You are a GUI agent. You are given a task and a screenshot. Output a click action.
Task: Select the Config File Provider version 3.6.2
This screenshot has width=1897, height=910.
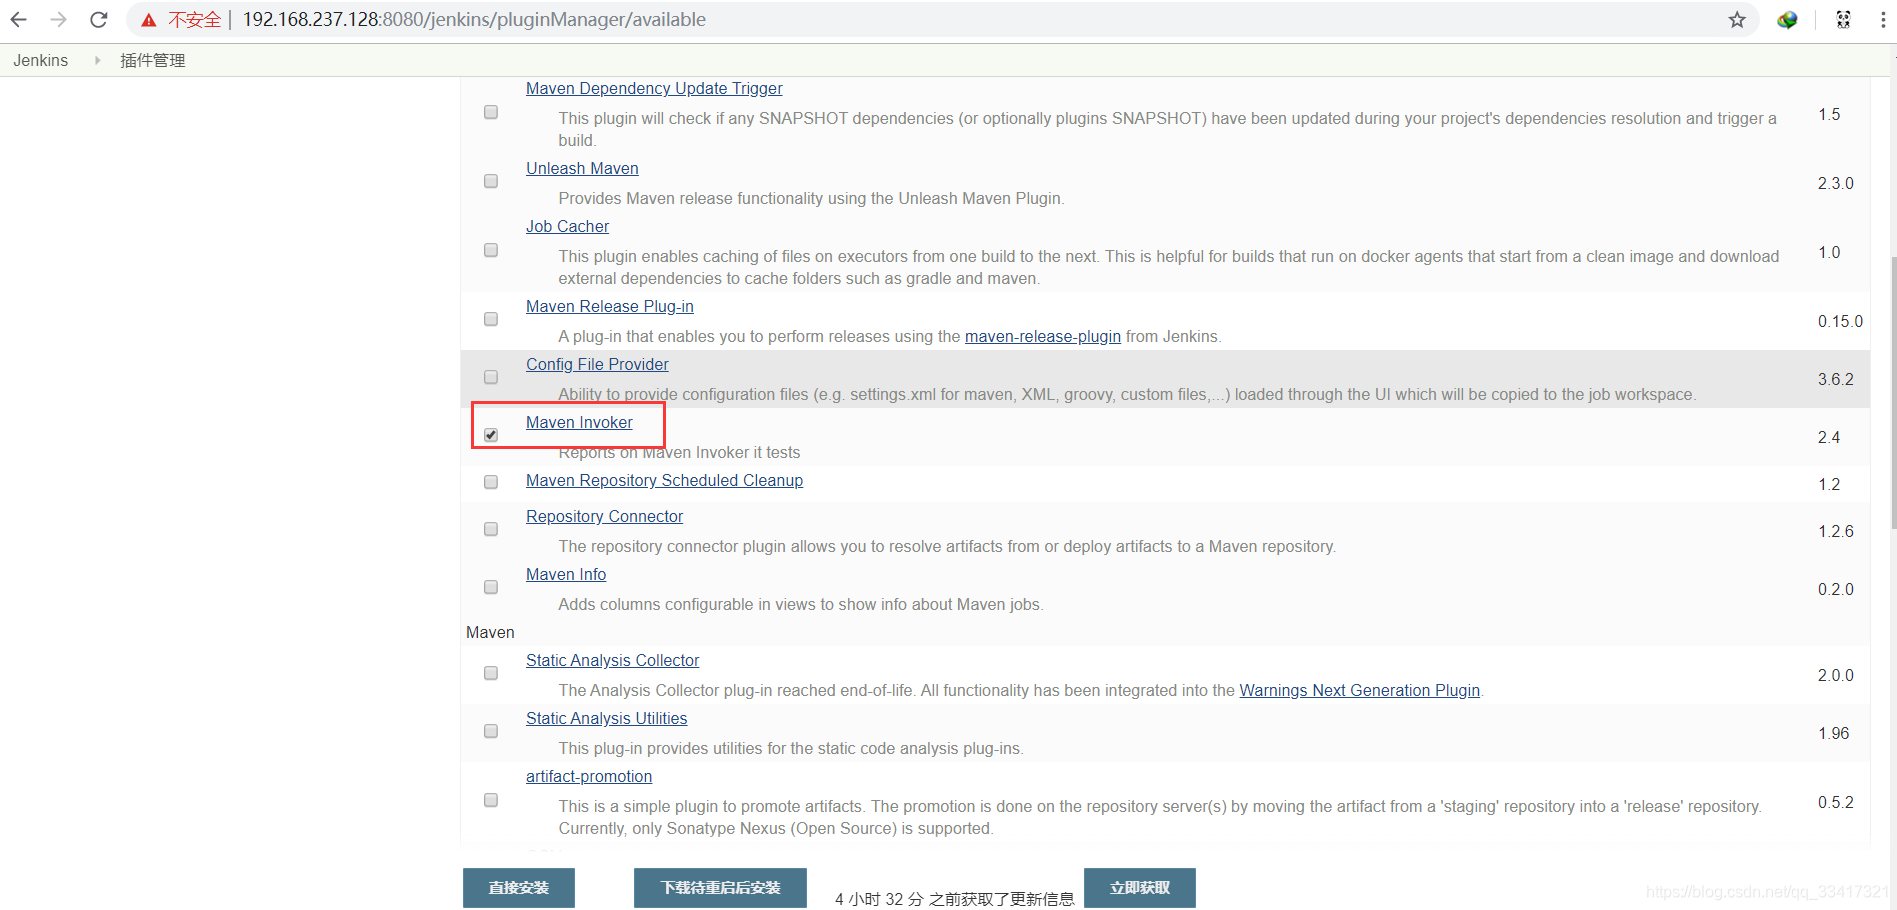pyautogui.click(x=1836, y=379)
